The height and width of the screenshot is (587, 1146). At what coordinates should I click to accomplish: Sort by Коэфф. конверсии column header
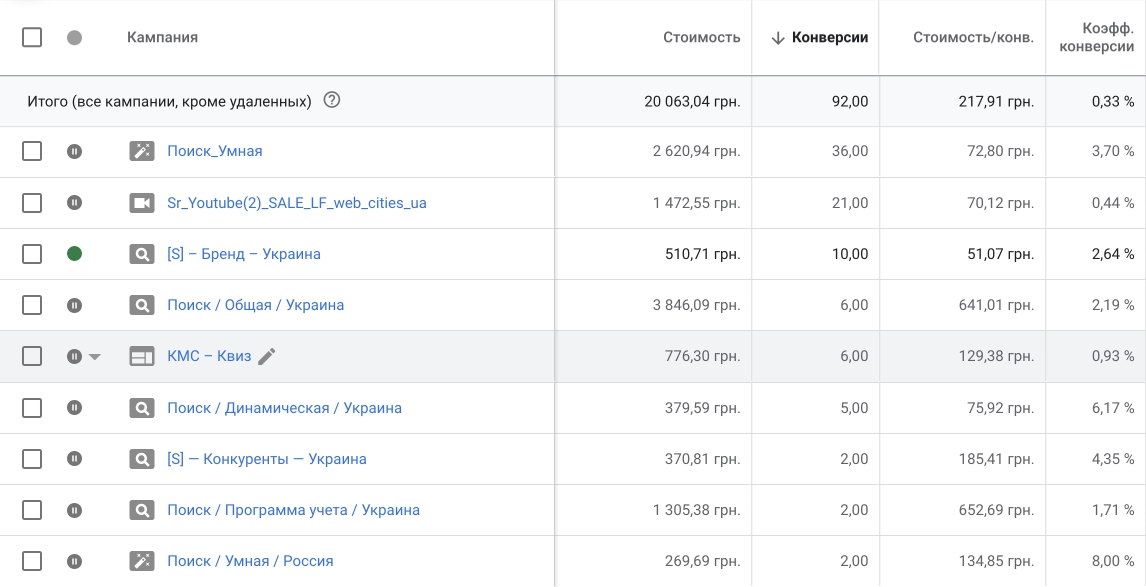click(x=1097, y=37)
